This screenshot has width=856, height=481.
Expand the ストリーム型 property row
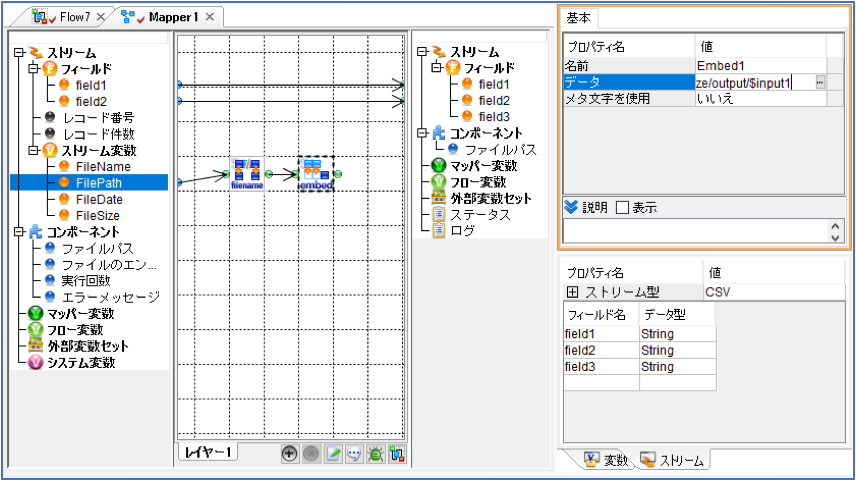pyautogui.click(x=572, y=292)
